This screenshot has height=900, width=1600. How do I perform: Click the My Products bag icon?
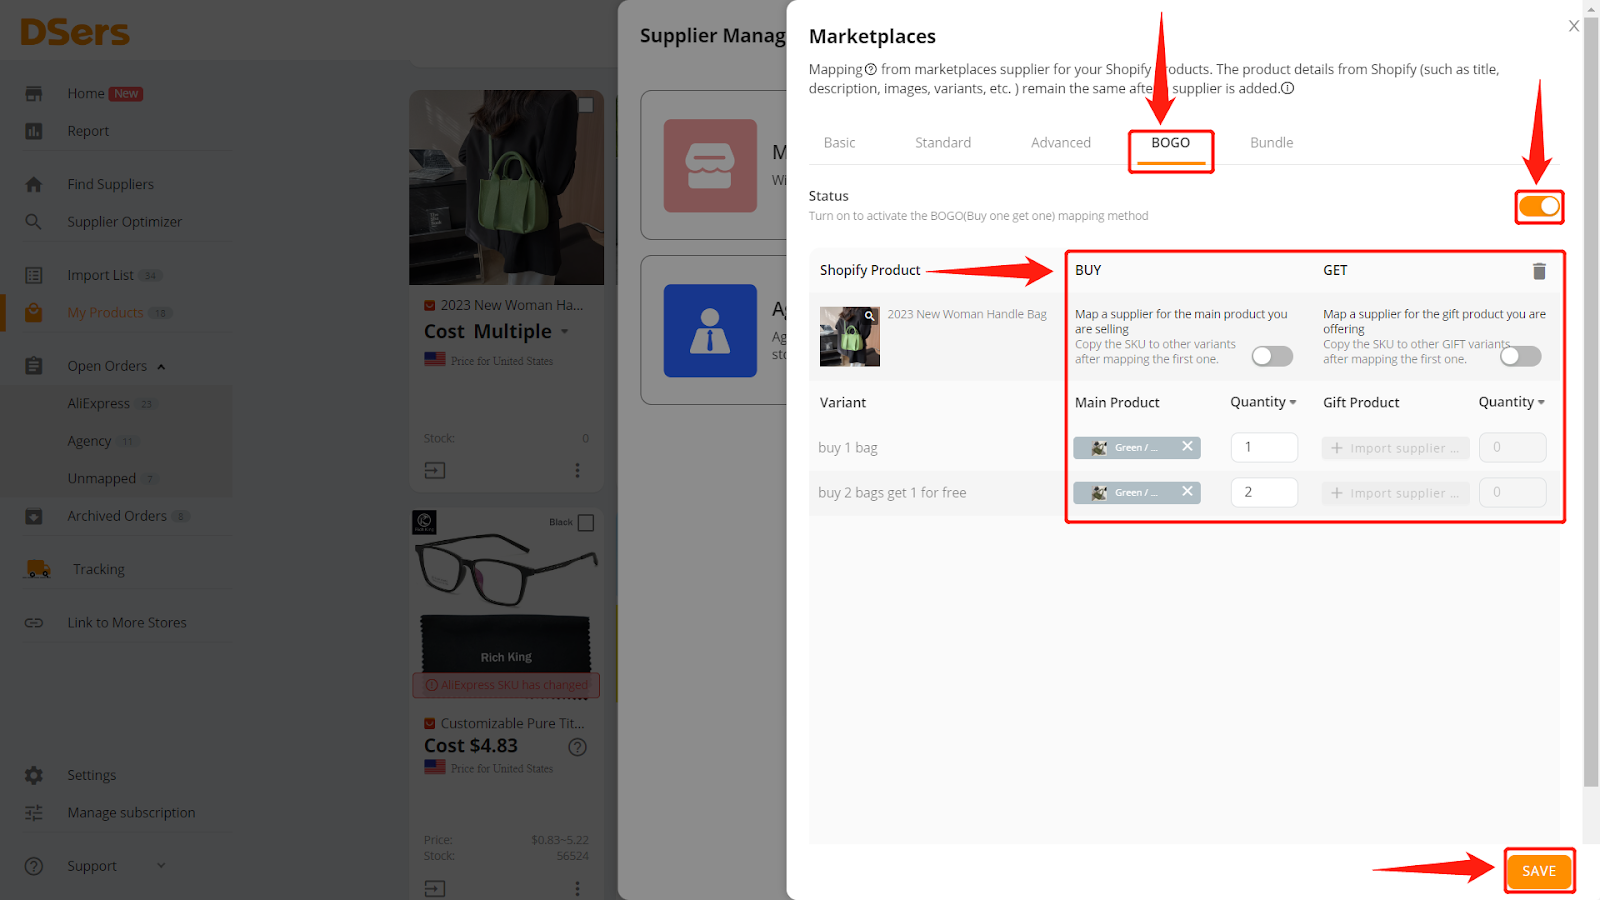click(x=34, y=313)
